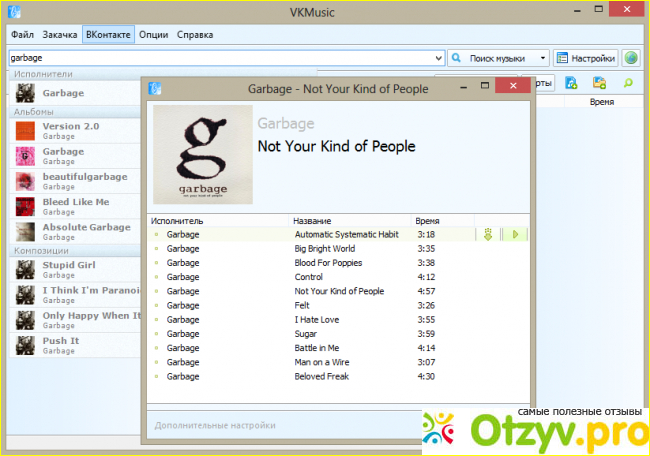Screen dimensions: 650x456
Task: Open the ВКонтакте menu
Action: (107, 34)
